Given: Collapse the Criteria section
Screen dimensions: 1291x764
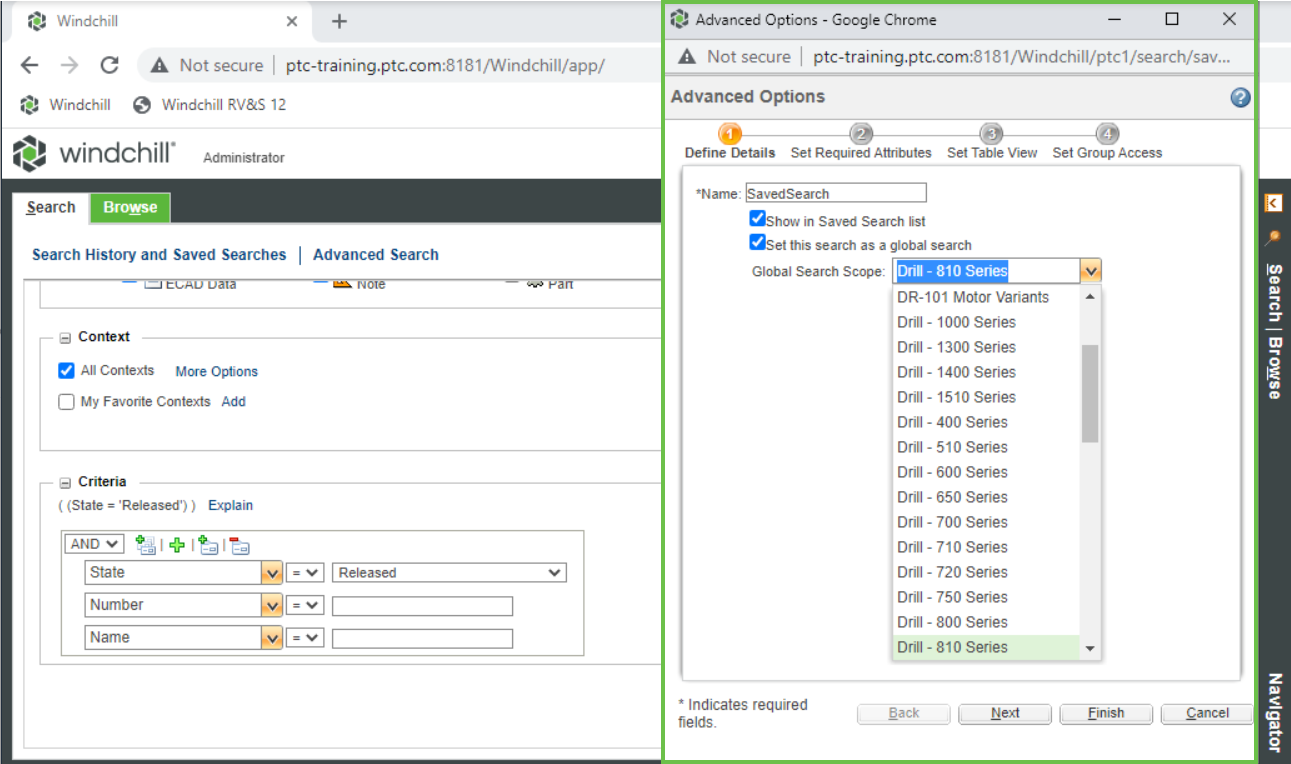Looking at the screenshot, I should coord(65,482).
